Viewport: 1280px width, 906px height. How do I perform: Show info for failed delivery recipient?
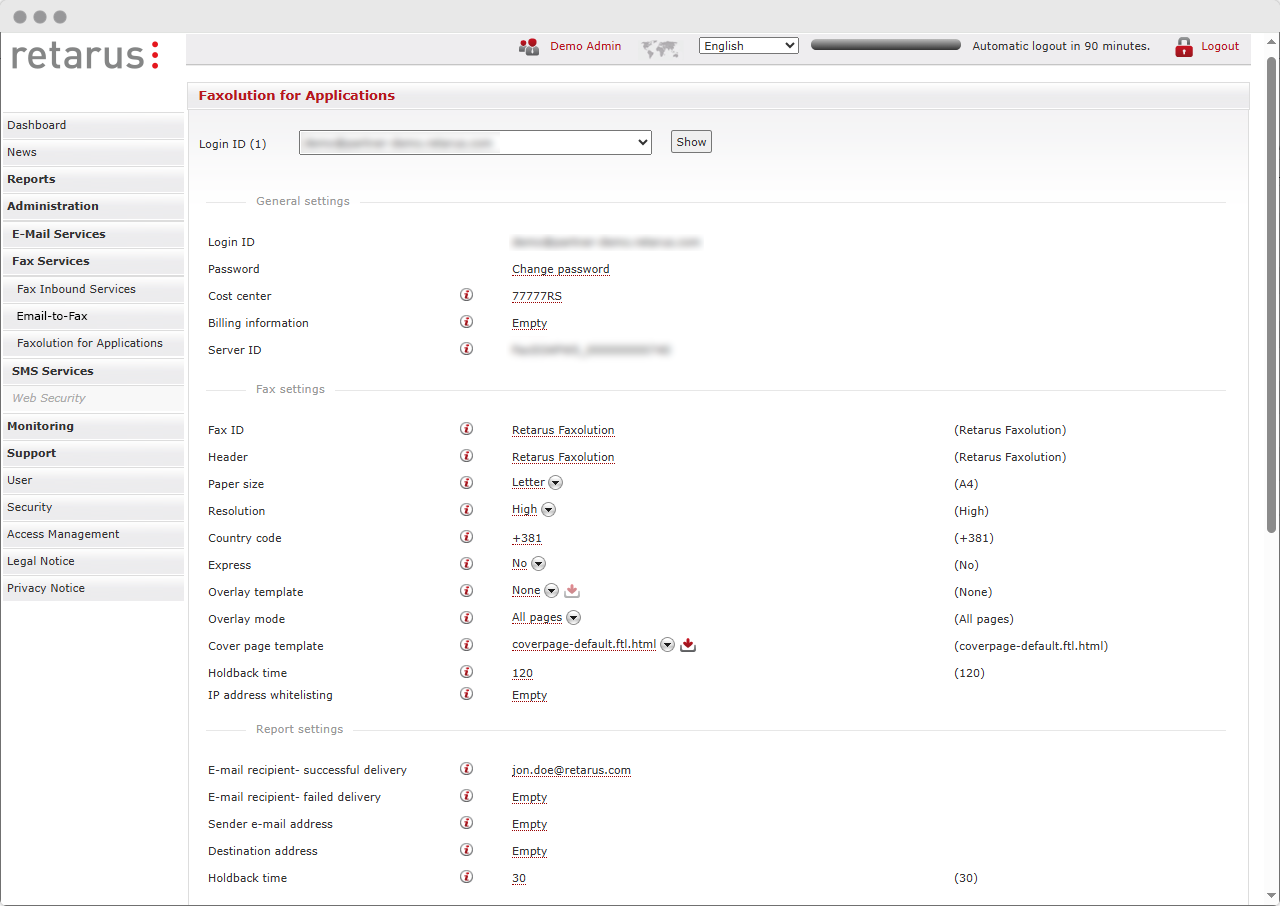(x=466, y=796)
